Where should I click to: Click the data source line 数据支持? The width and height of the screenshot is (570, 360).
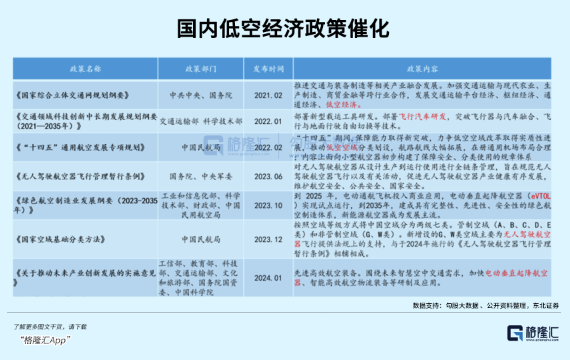point(486,306)
